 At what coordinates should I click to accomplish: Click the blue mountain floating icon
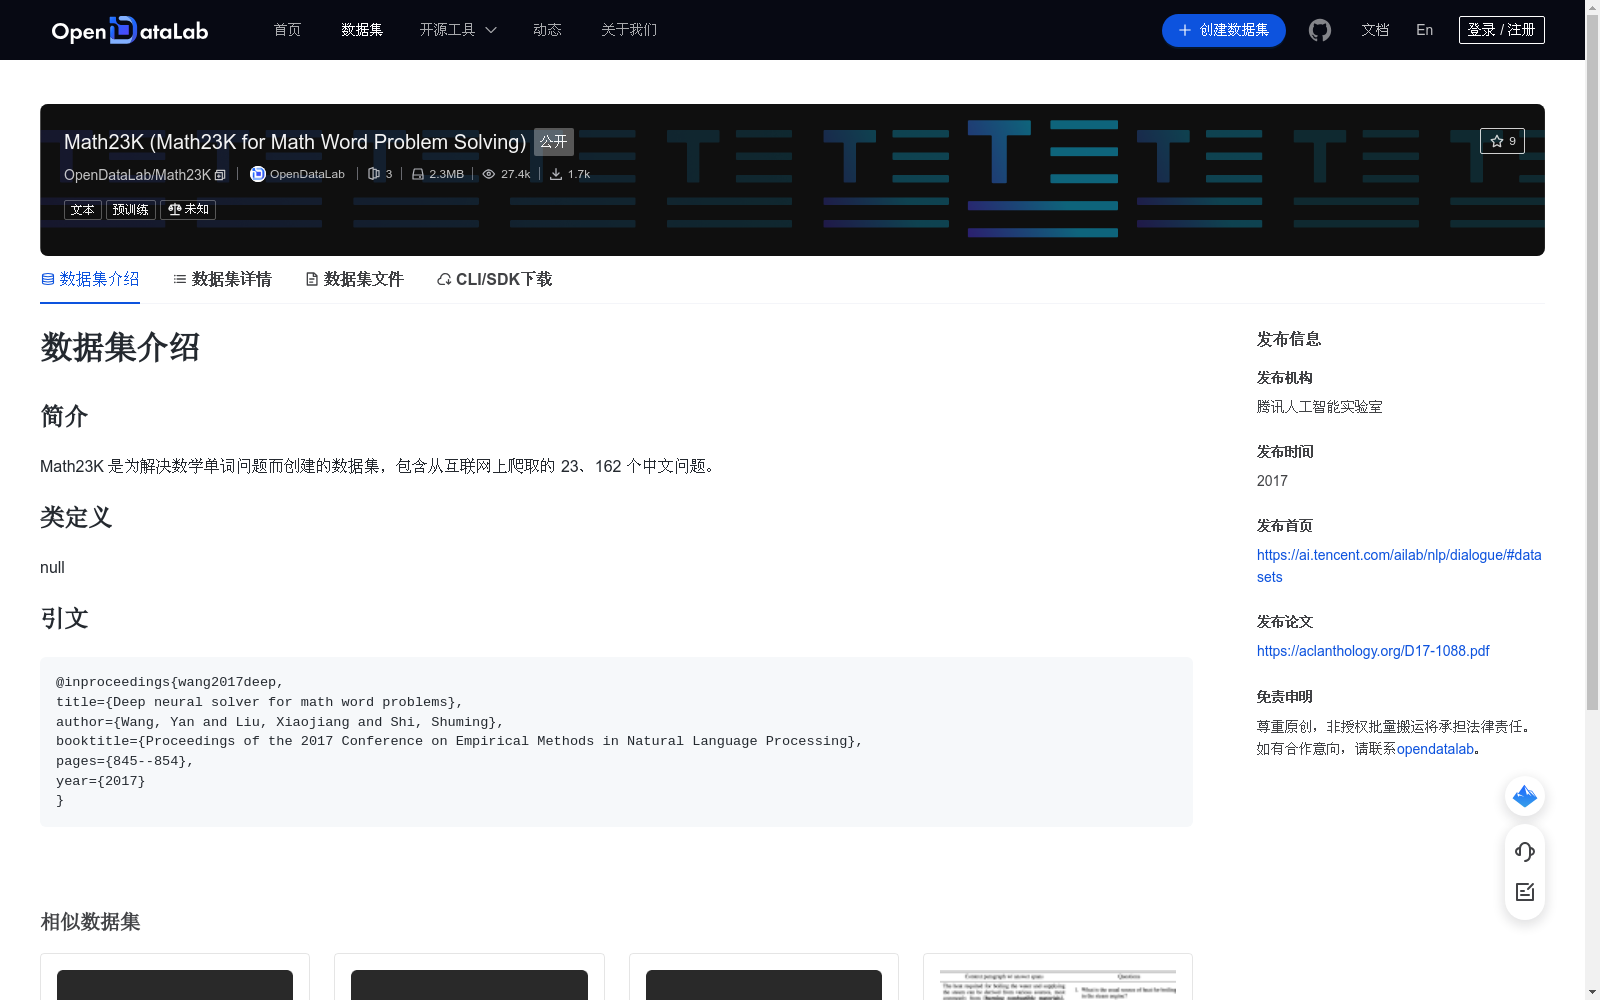1524,796
